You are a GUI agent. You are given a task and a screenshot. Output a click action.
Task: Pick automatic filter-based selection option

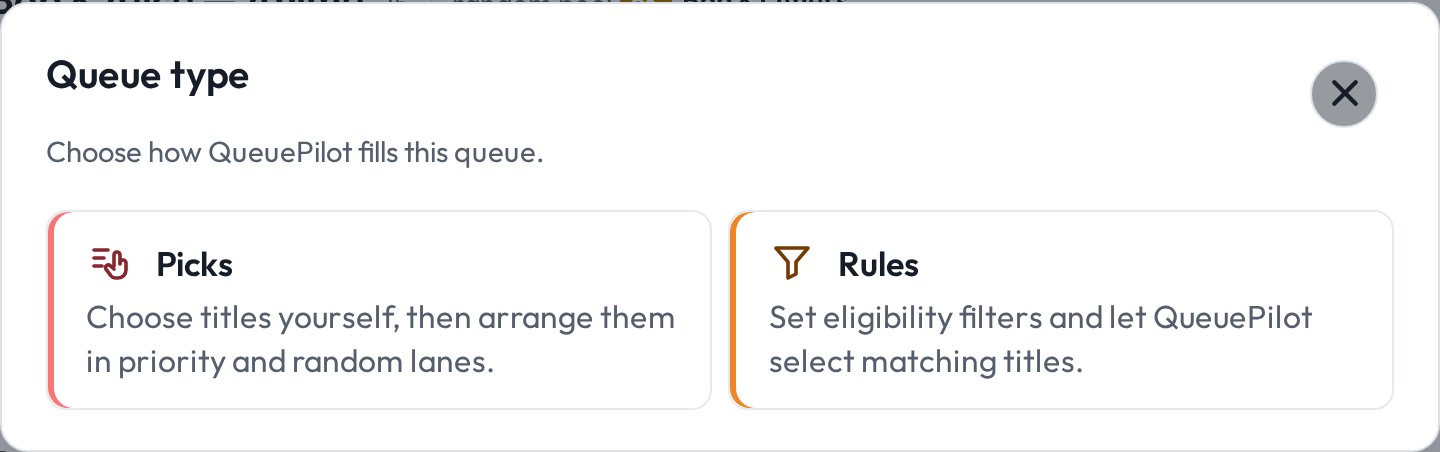[1061, 310]
